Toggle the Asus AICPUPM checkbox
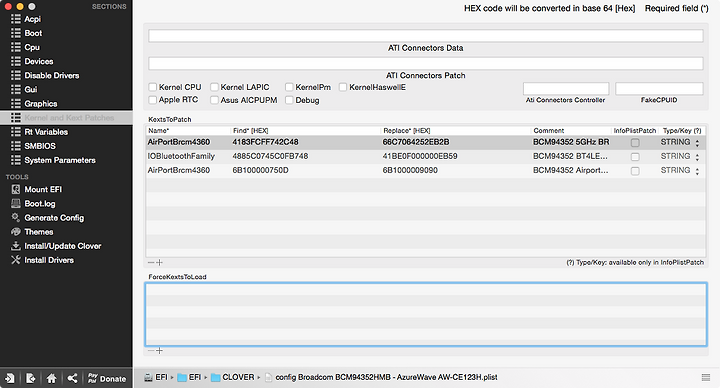The width and height of the screenshot is (720, 388). tap(214, 100)
